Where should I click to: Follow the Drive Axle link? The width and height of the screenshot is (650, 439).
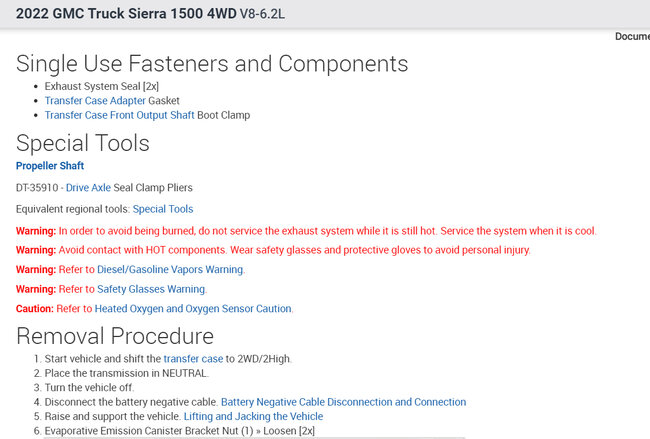88,187
